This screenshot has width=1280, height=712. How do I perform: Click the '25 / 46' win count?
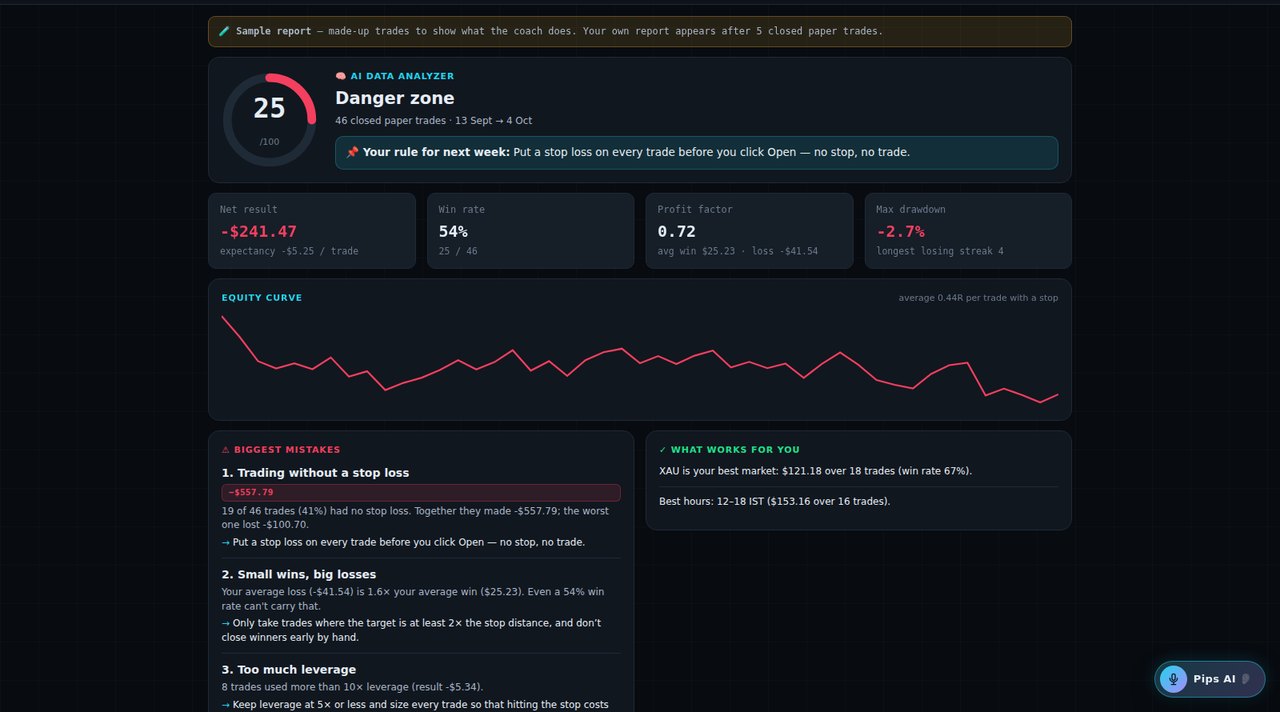pos(458,251)
